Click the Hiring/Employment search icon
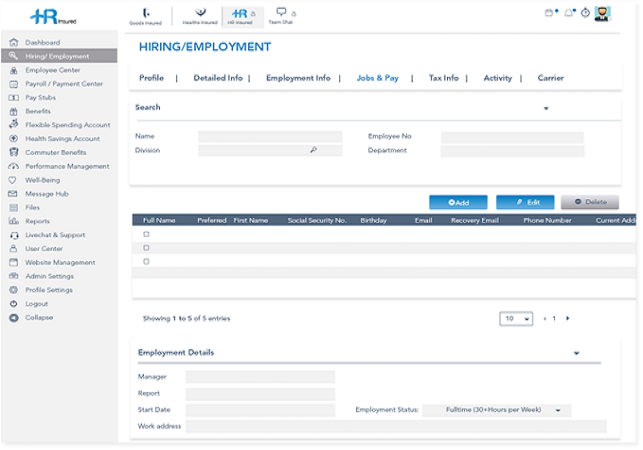The image size is (643, 450). (x=14, y=56)
